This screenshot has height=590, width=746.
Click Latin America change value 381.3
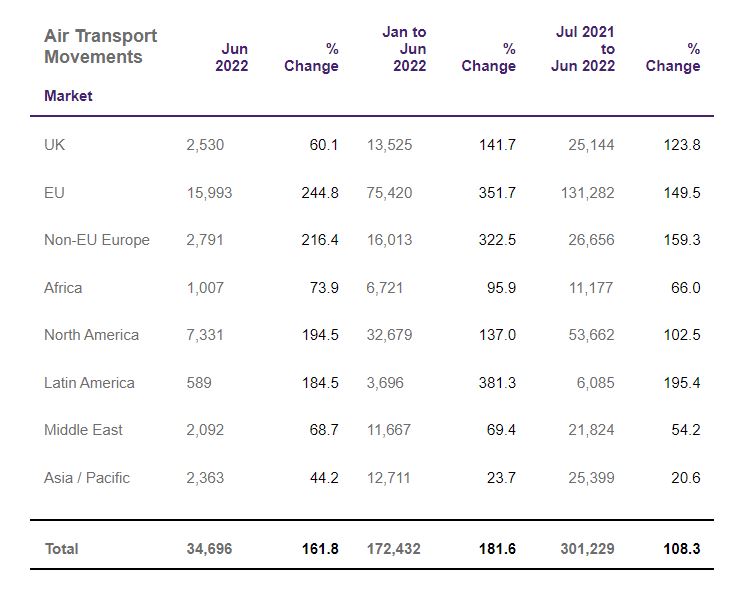click(x=497, y=383)
